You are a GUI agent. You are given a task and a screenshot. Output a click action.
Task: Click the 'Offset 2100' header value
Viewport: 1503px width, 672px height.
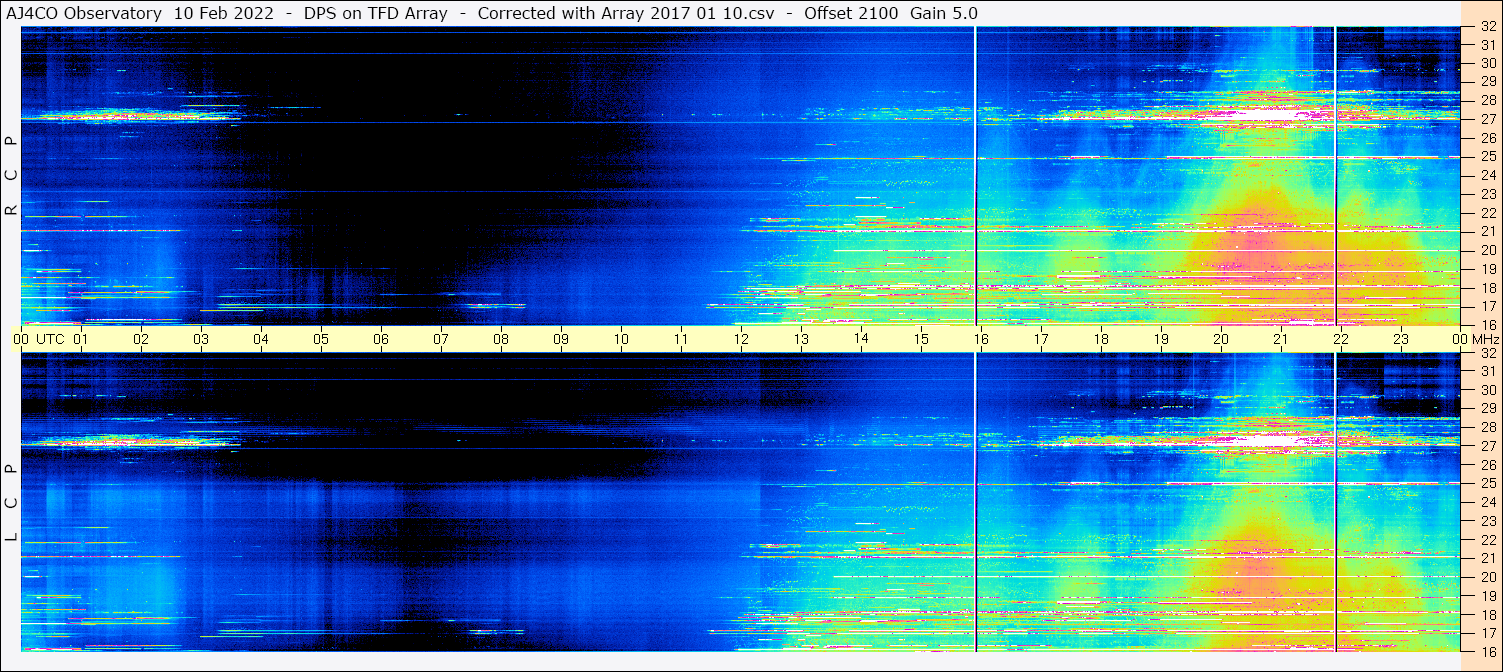851,13
